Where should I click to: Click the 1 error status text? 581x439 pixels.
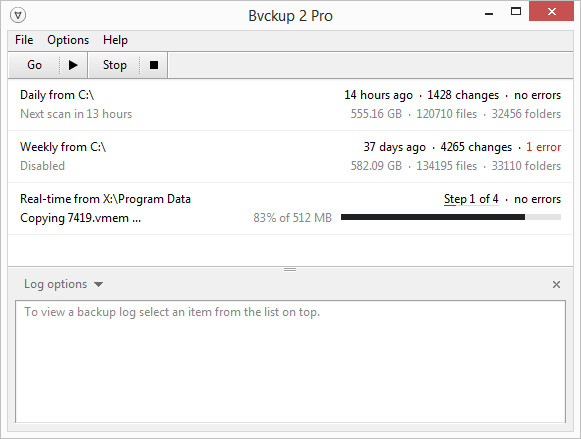pyautogui.click(x=543, y=147)
